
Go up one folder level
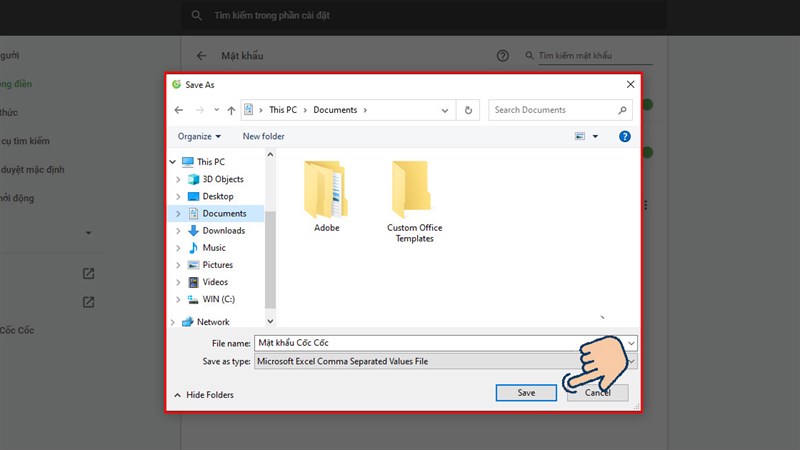point(231,110)
